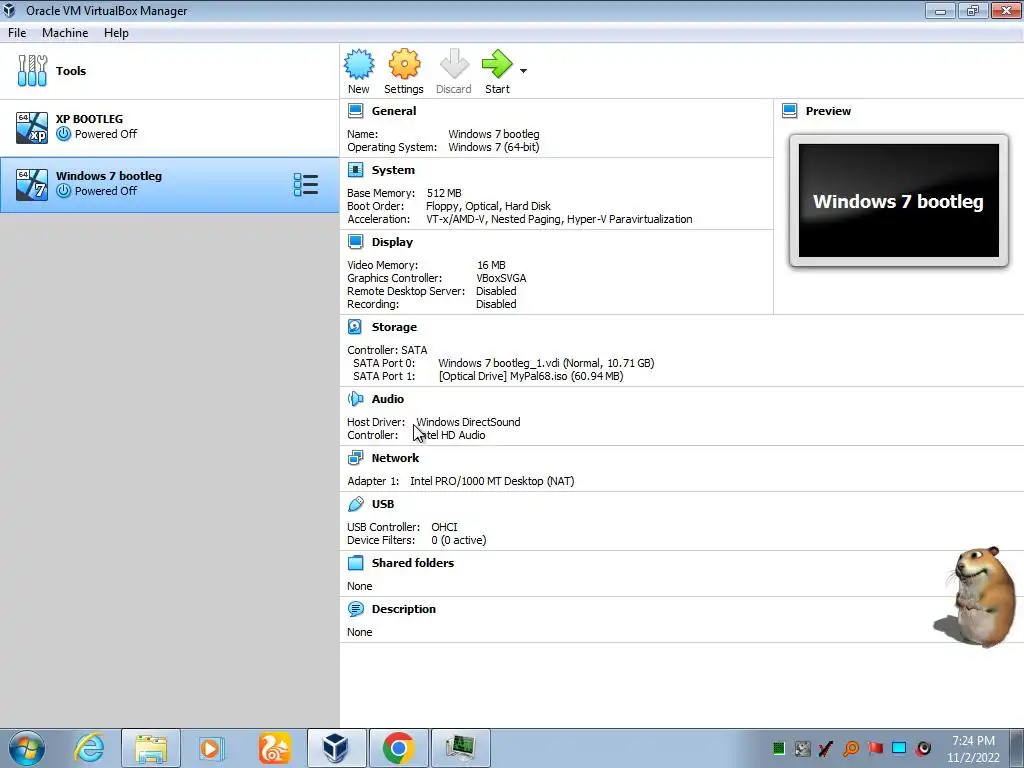Click the Intel PRO/1000 MT Desktop adapter text

492,481
